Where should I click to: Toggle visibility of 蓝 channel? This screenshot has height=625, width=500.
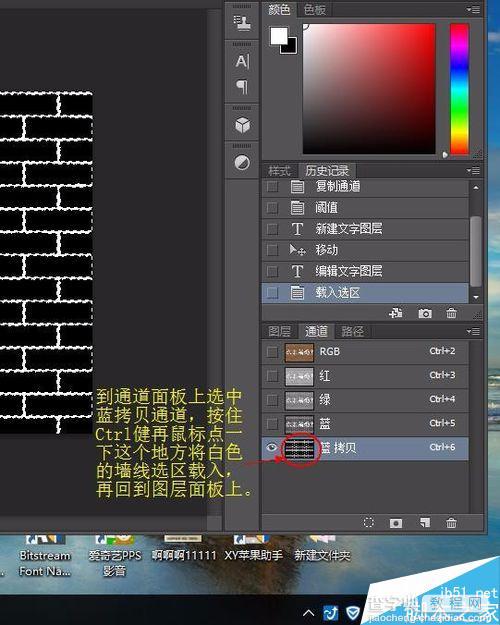pos(272,424)
